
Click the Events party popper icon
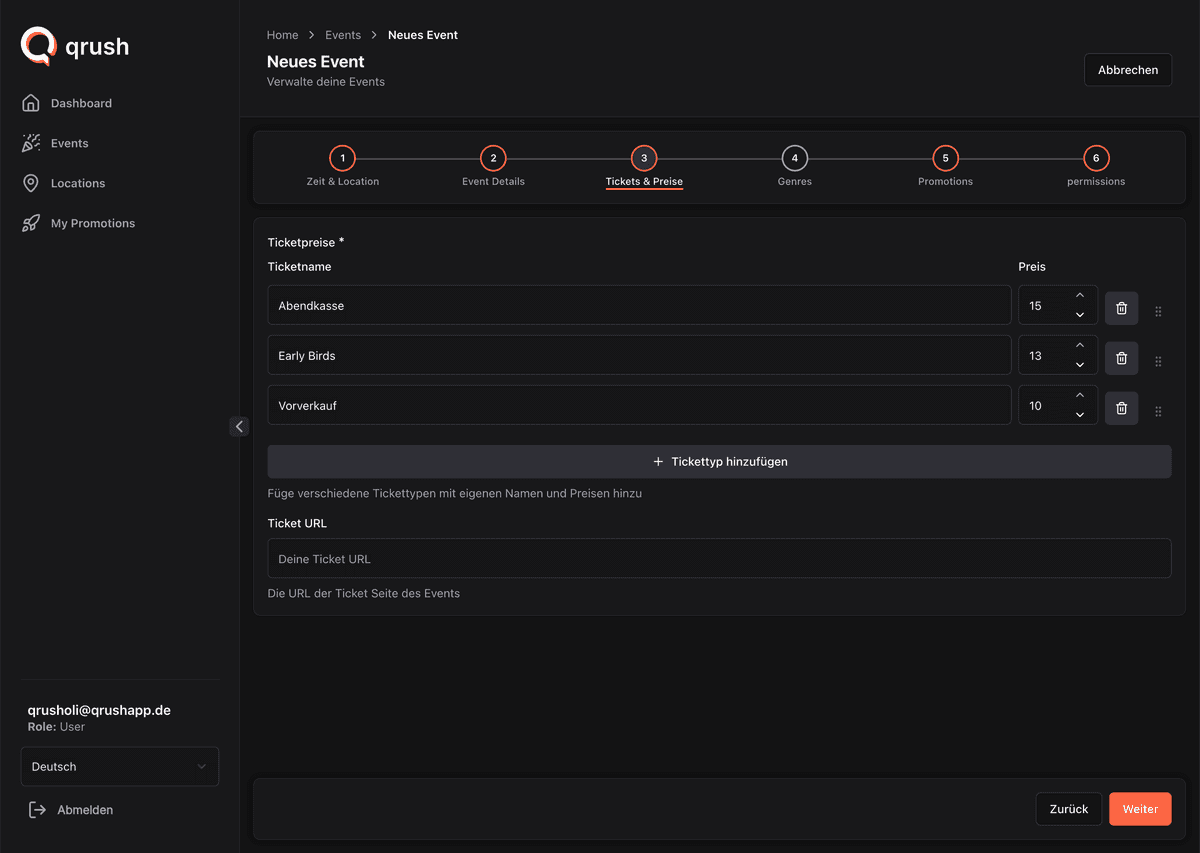31,143
